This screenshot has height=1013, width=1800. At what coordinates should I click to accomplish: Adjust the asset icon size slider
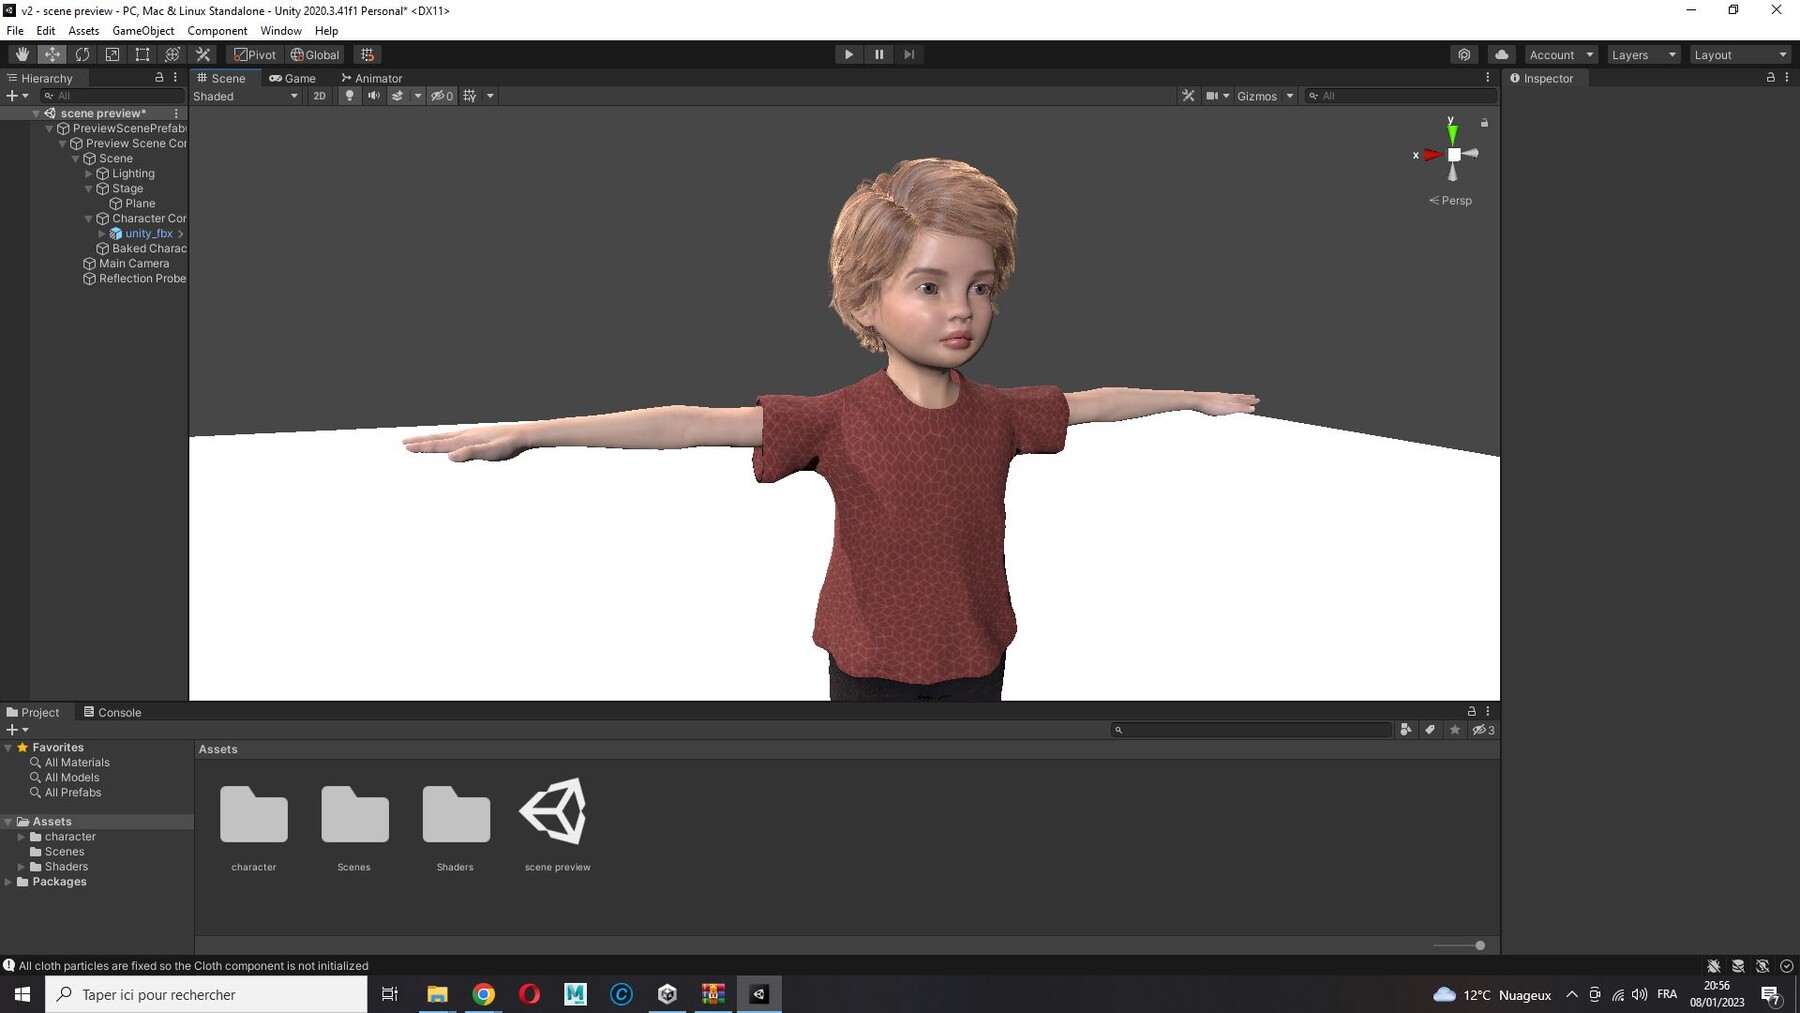1460,945
